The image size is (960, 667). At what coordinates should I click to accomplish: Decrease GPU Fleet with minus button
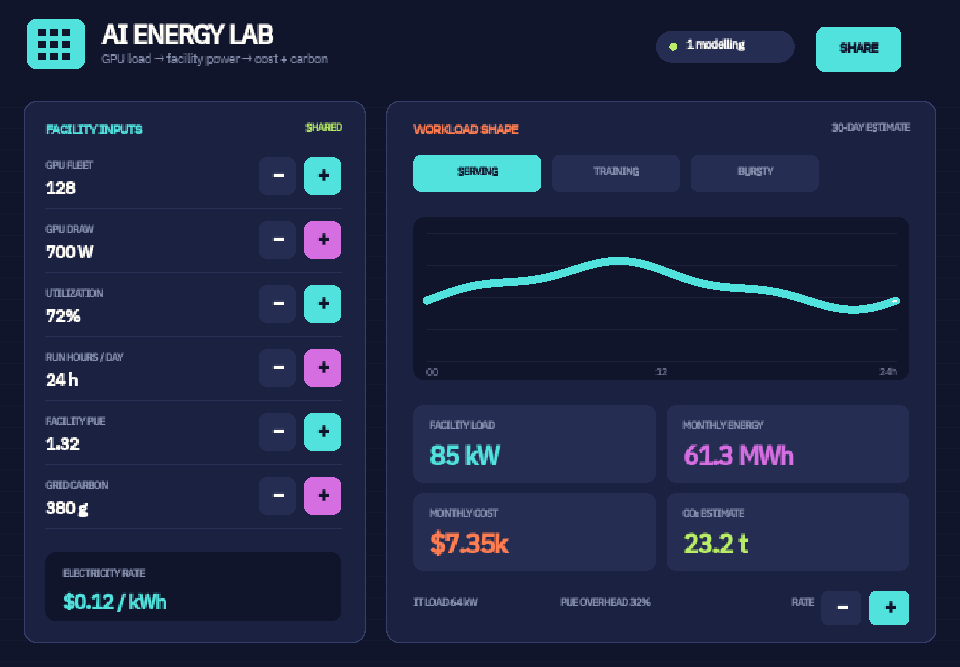[x=277, y=176]
